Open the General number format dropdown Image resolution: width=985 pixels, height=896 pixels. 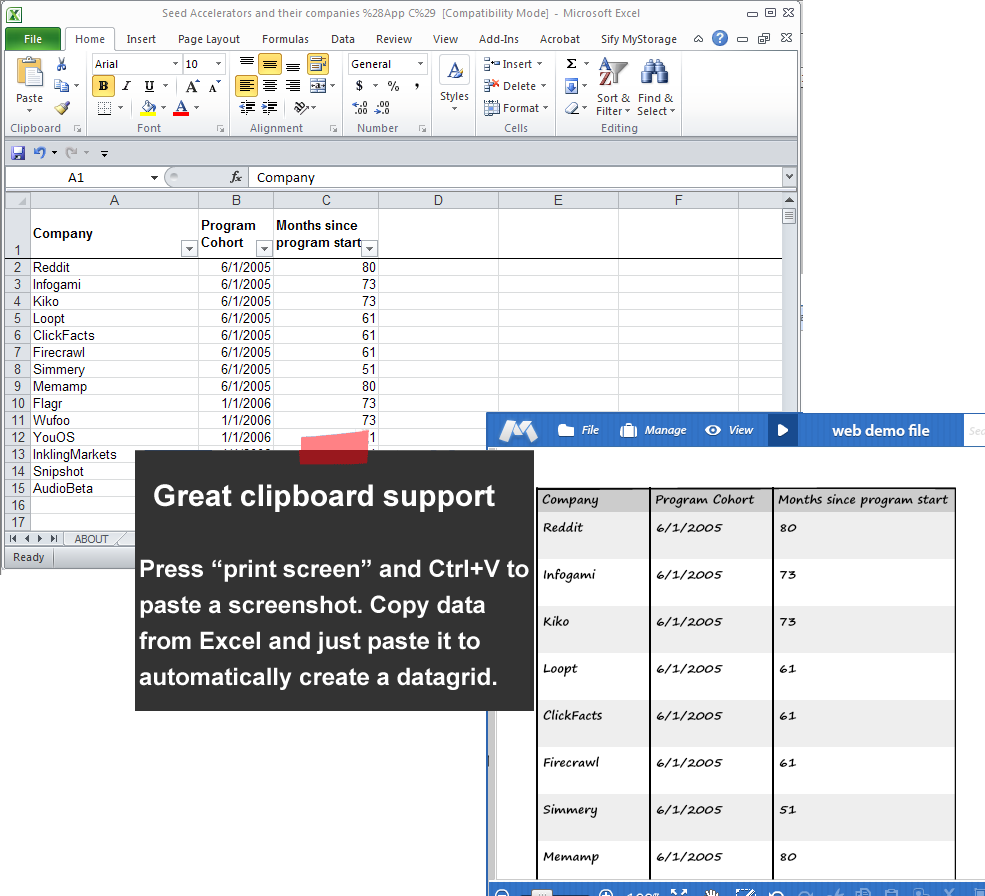[420, 64]
